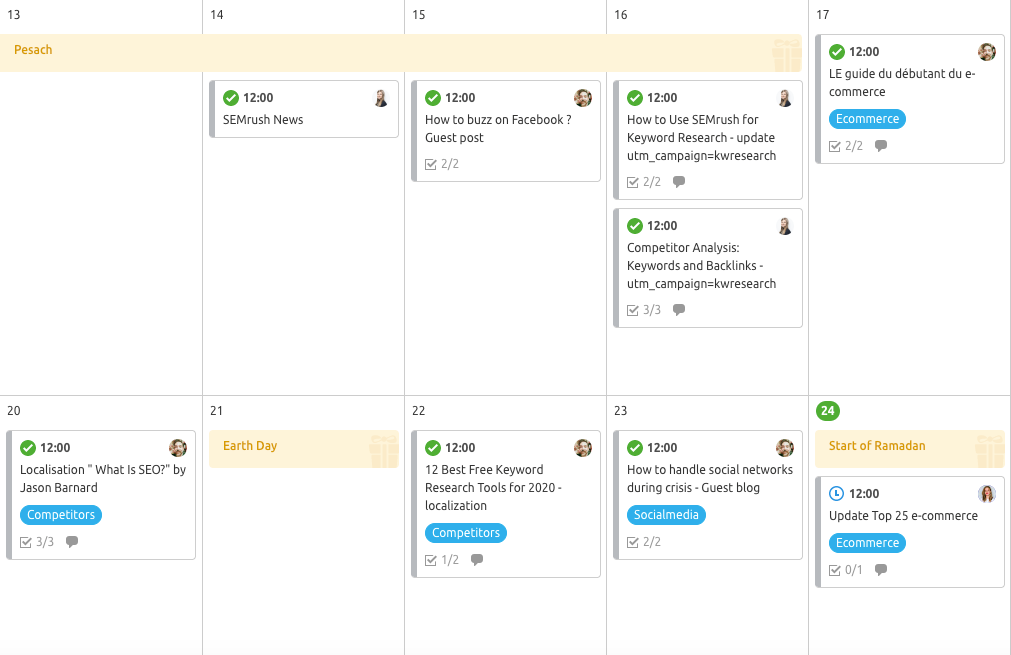Click the Socialmedia tag on the crisis guest blog

[666, 514]
